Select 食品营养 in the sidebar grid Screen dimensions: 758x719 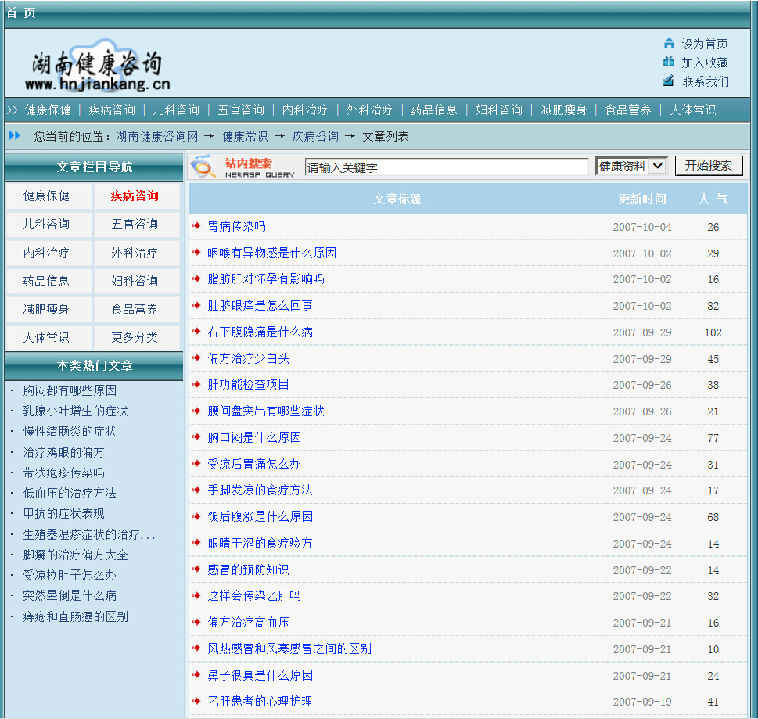point(134,309)
